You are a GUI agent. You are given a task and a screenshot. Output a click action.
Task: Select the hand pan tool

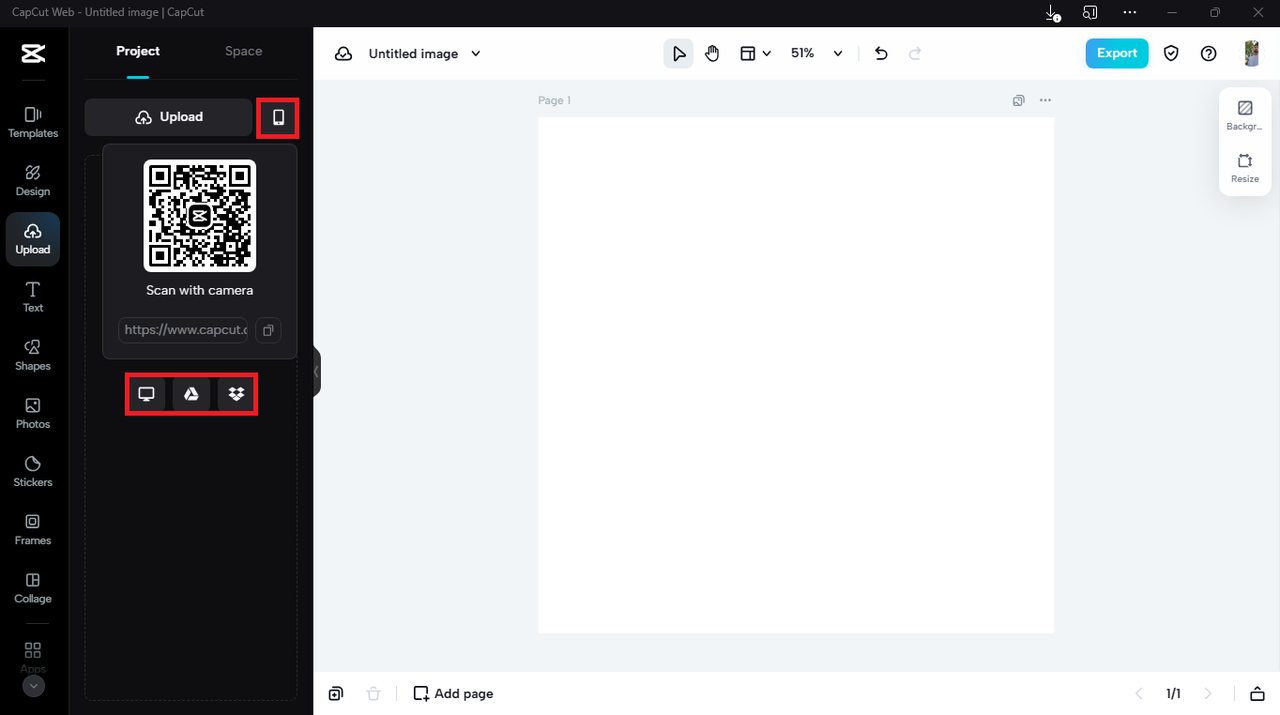point(712,54)
